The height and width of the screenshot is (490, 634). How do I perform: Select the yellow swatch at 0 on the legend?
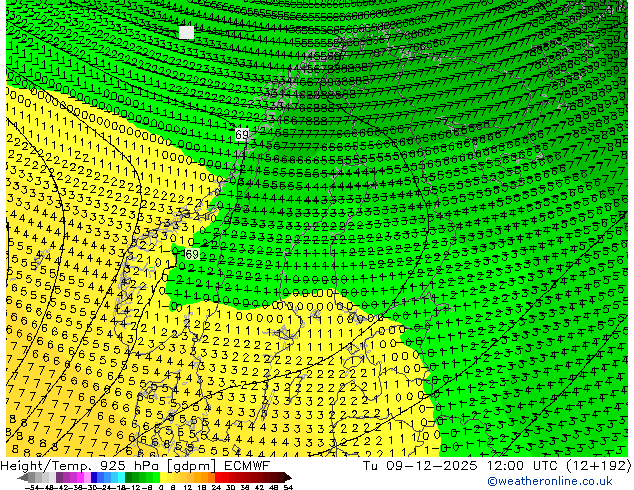click(163, 478)
